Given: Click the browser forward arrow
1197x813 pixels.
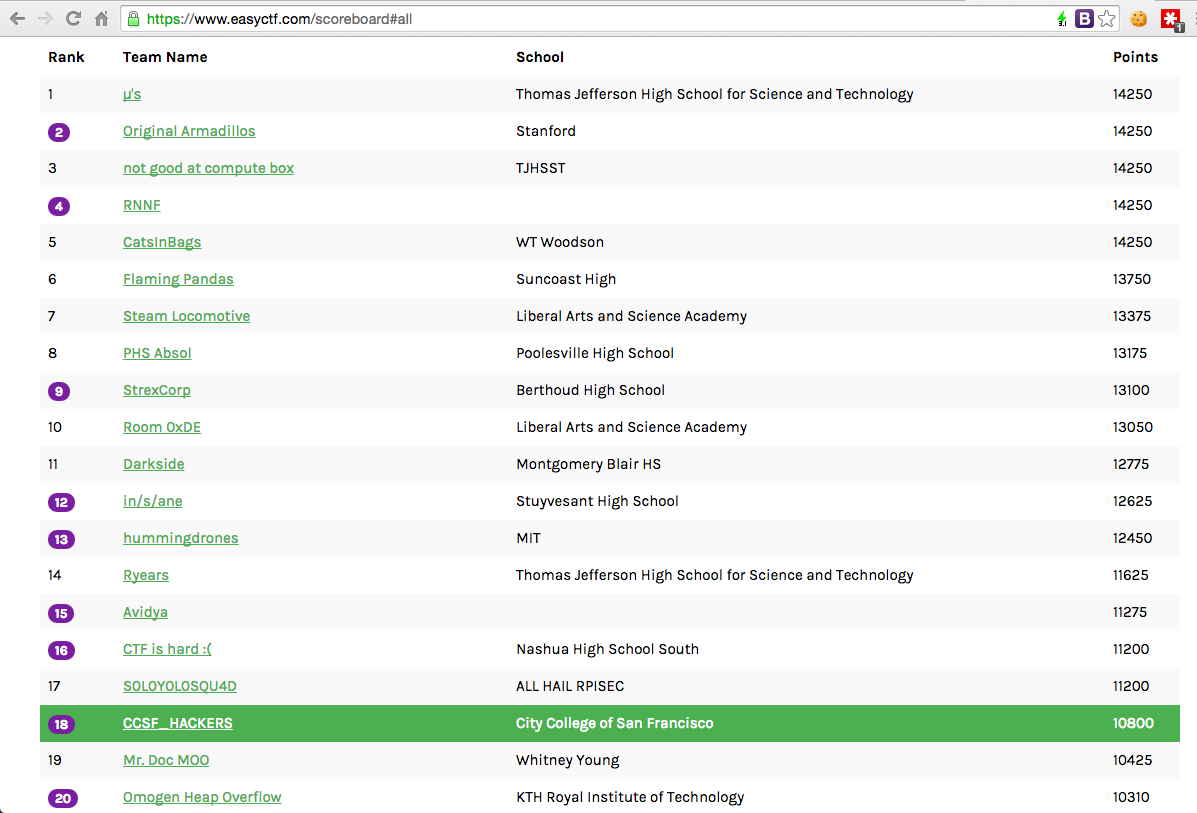Looking at the screenshot, I should (45, 19).
